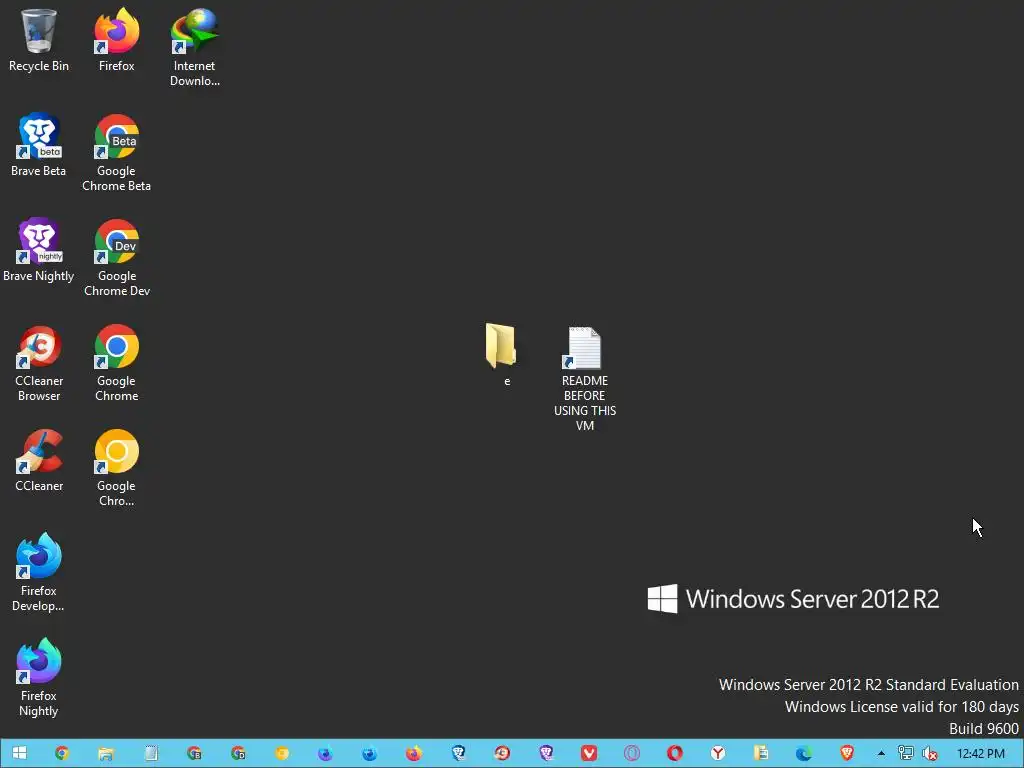Select the README BEFORE USING THIS VM file
The image size is (1024, 768).
point(584,379)
